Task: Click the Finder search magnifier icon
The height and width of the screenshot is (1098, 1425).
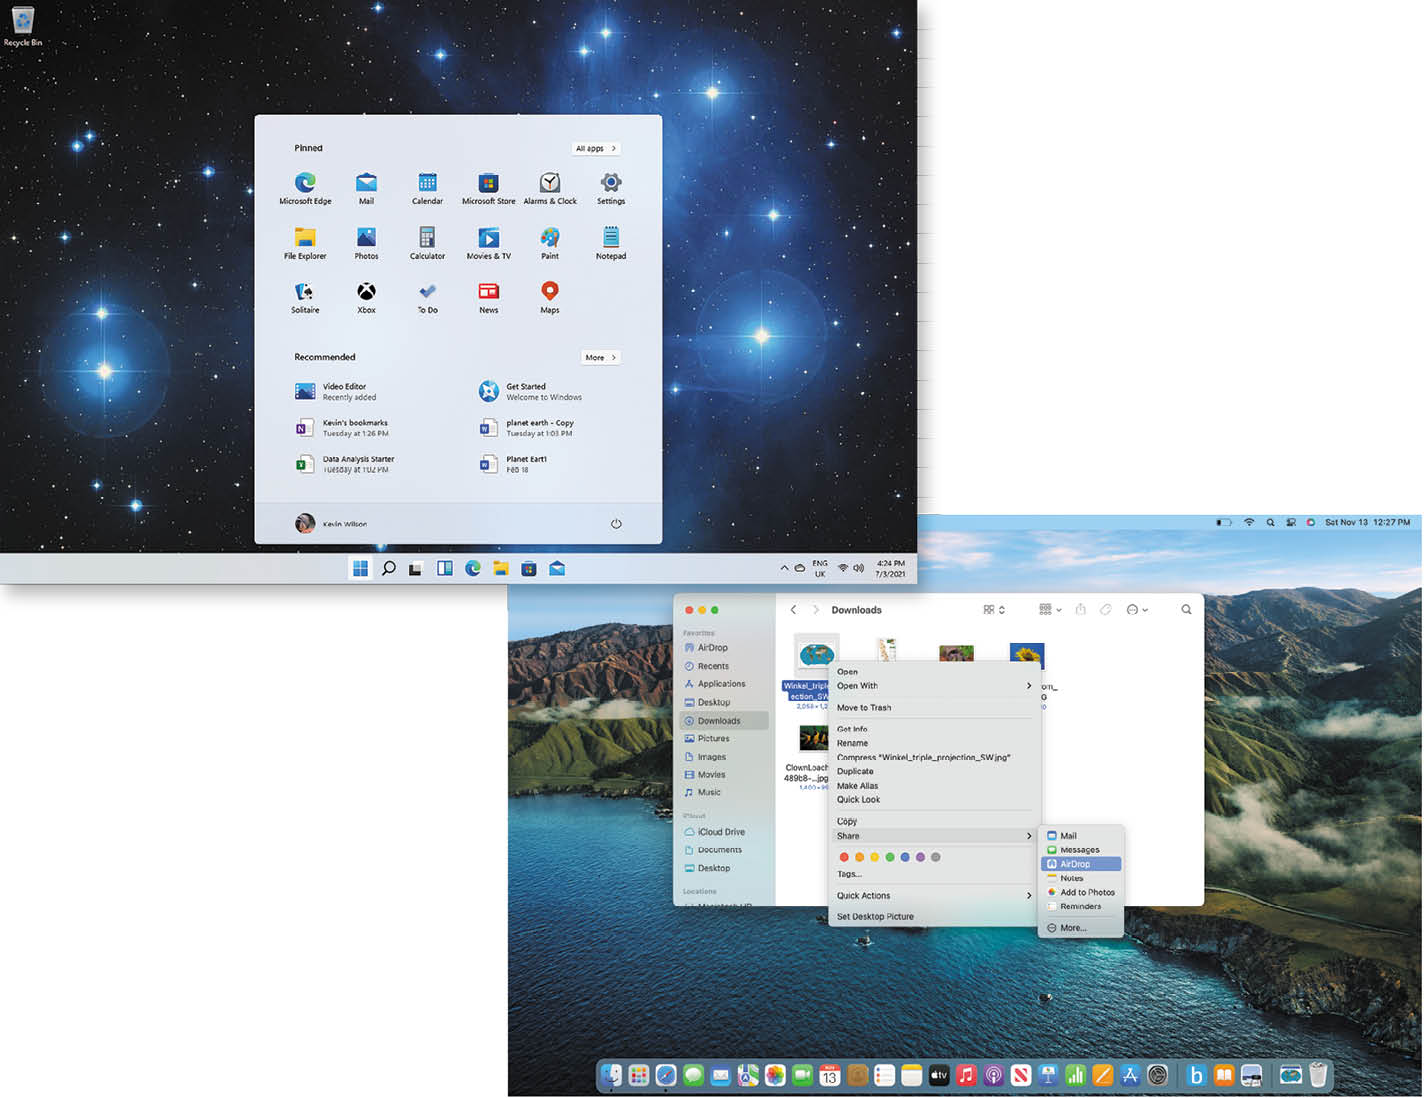Action: click(x=1186, y=609)
